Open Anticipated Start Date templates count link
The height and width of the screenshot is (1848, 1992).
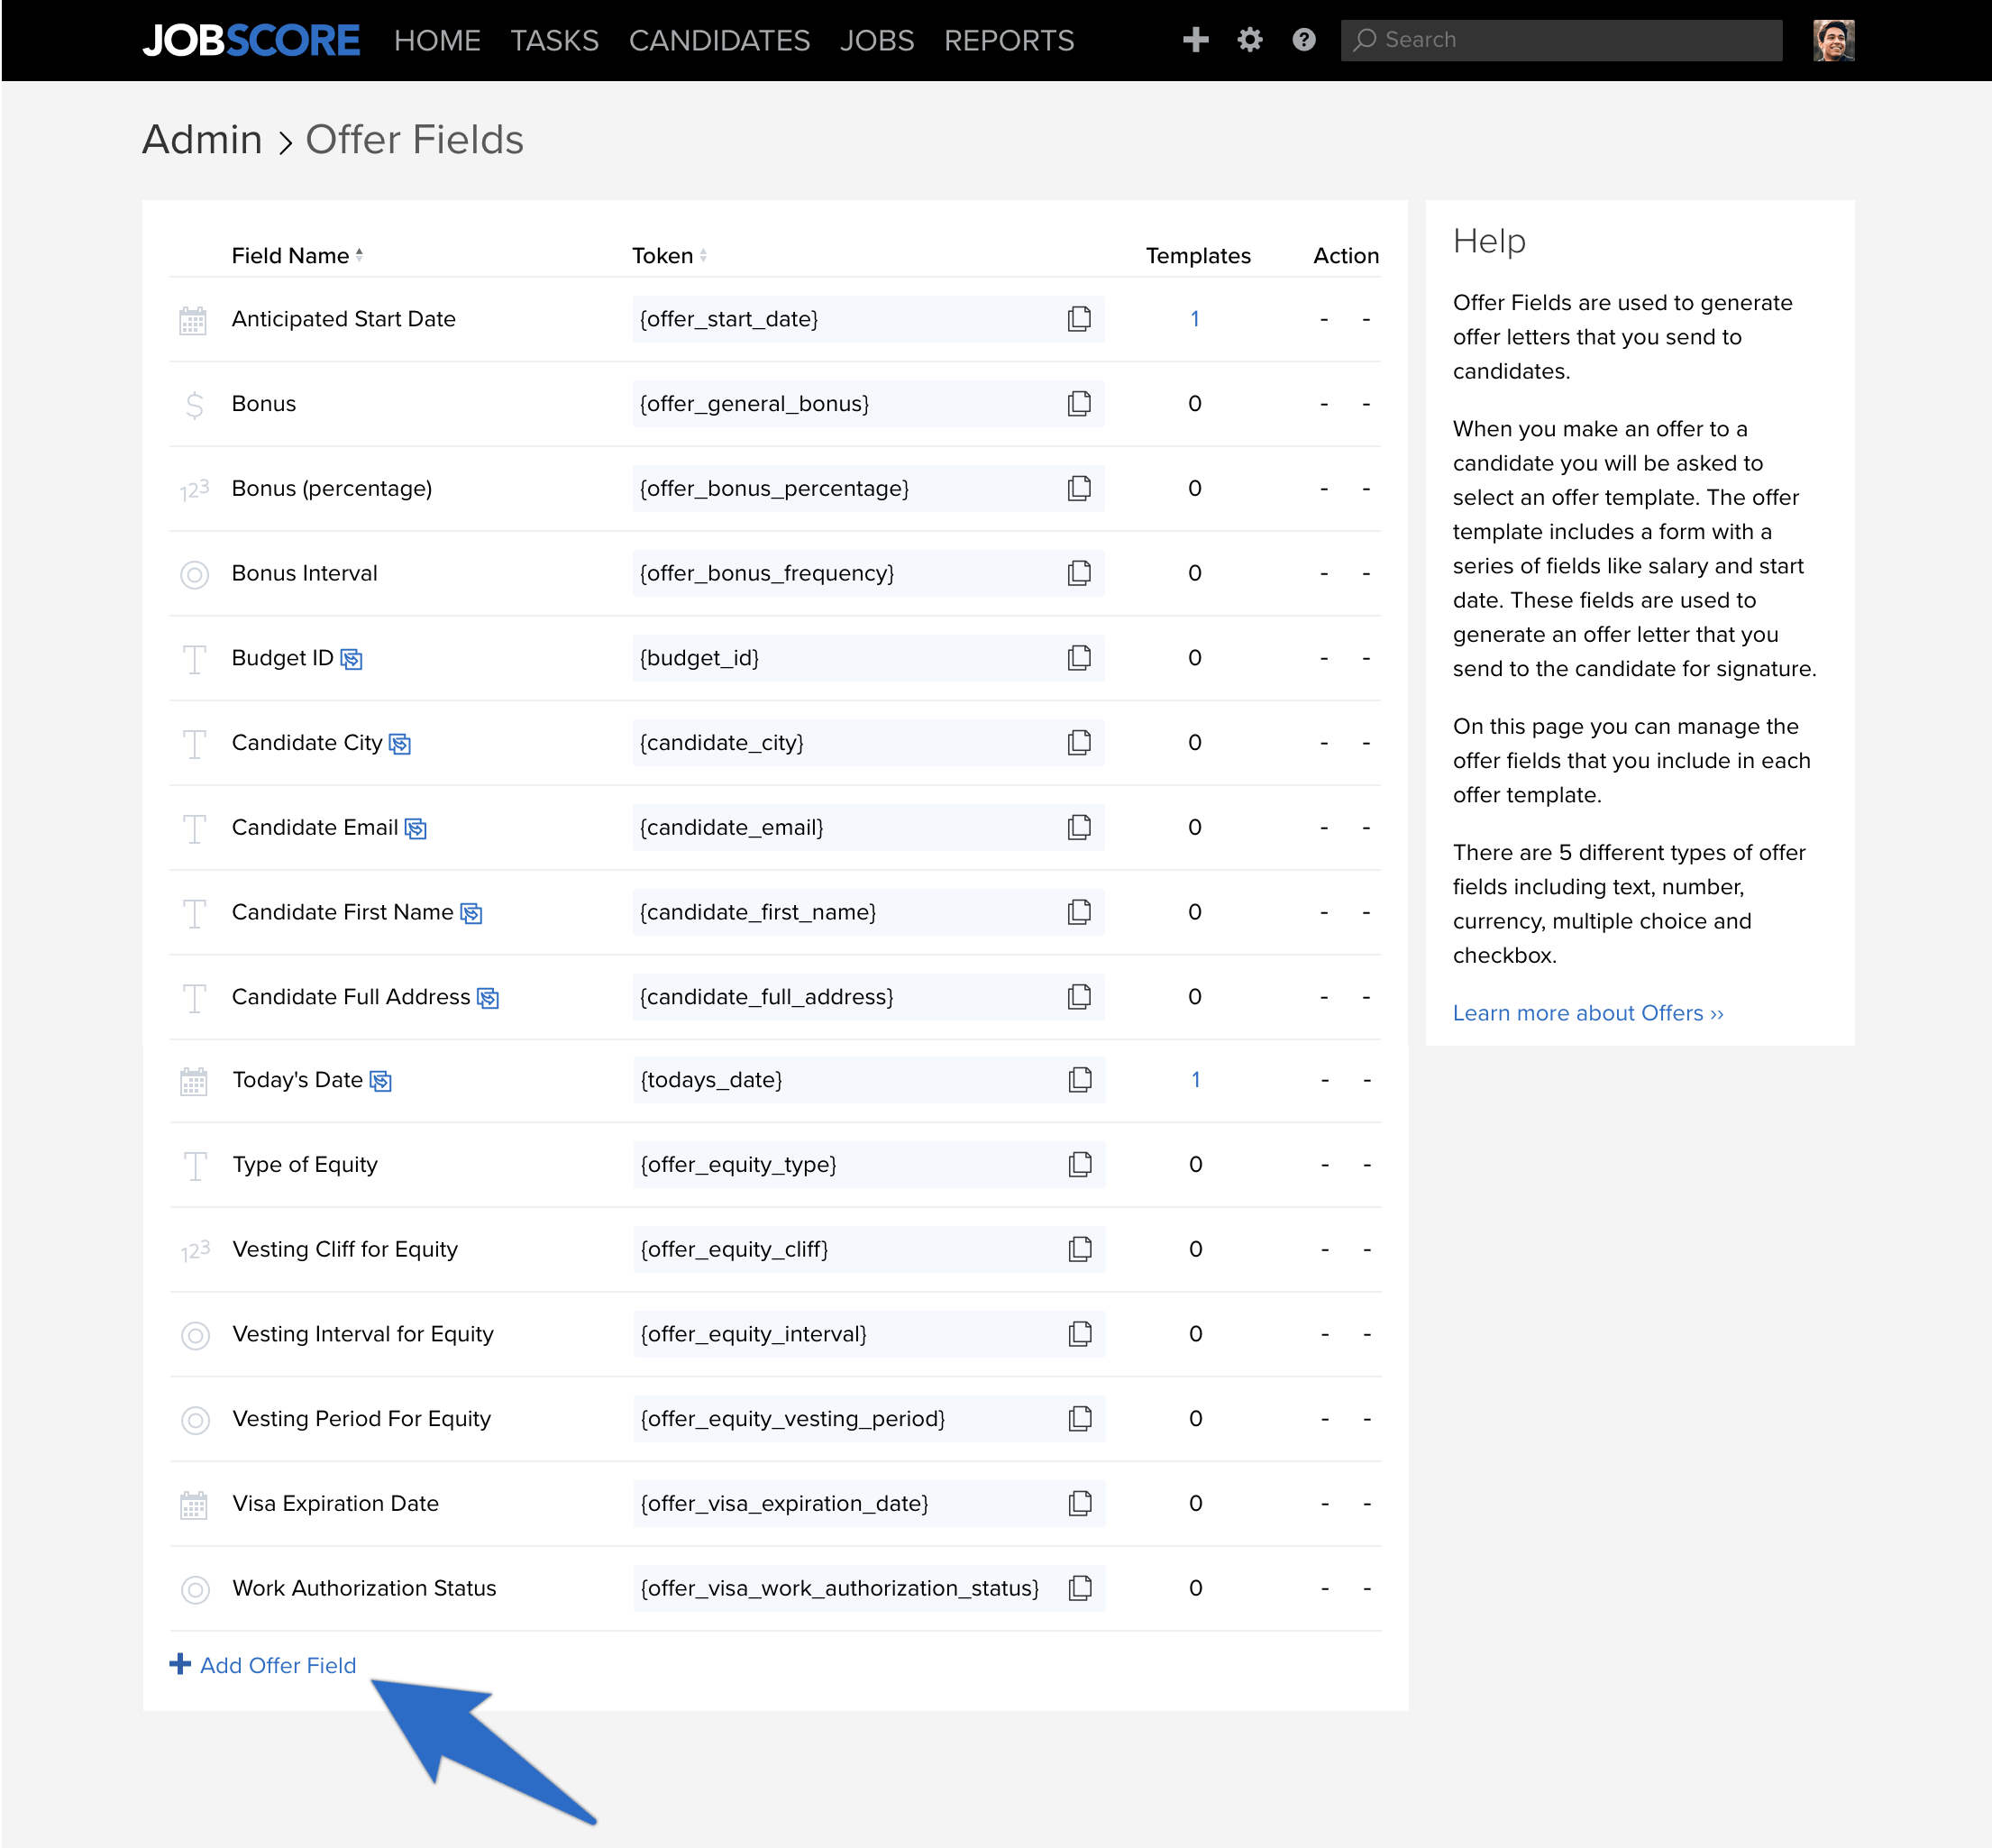(1195, 319)
